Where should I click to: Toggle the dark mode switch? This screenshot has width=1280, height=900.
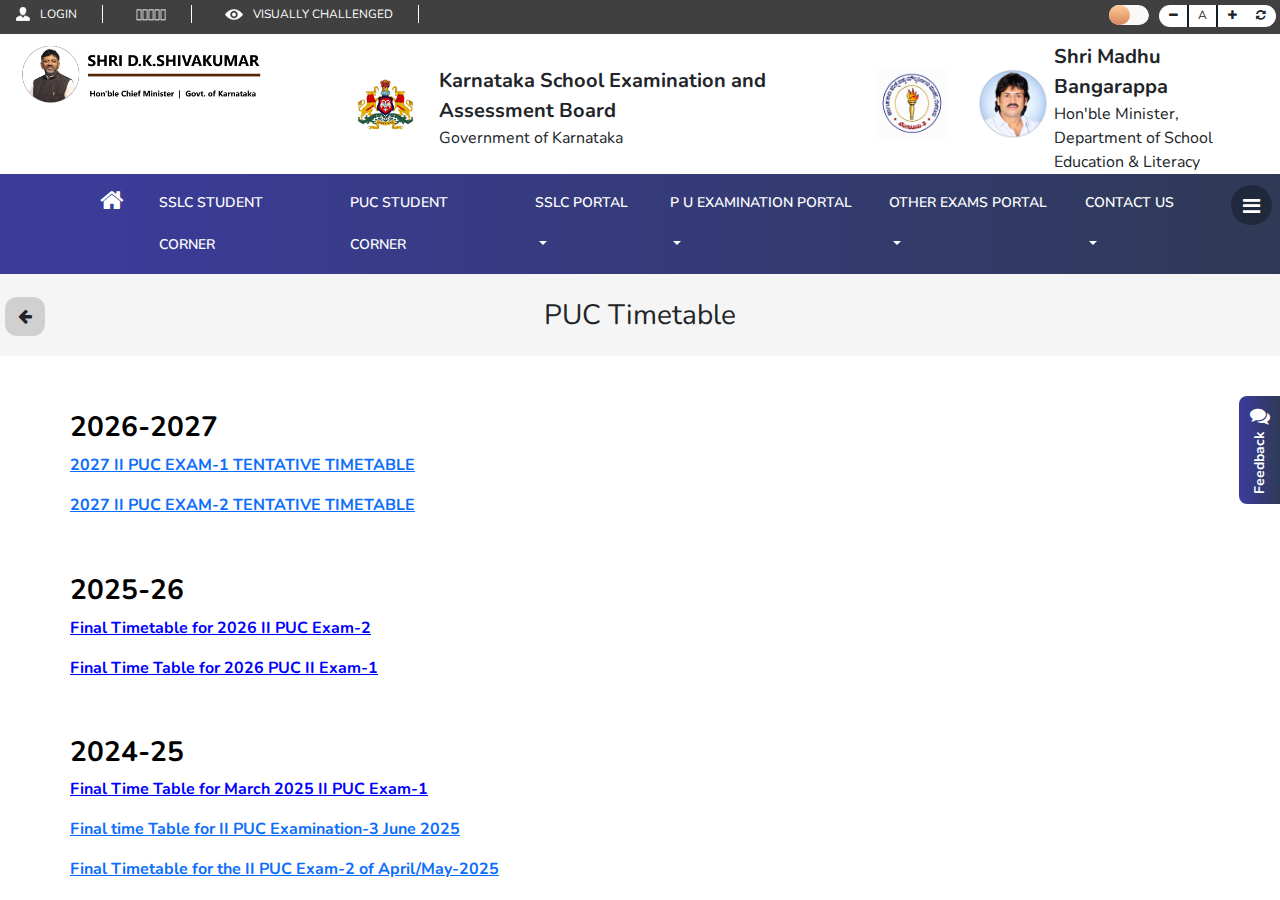(1128, 15)
